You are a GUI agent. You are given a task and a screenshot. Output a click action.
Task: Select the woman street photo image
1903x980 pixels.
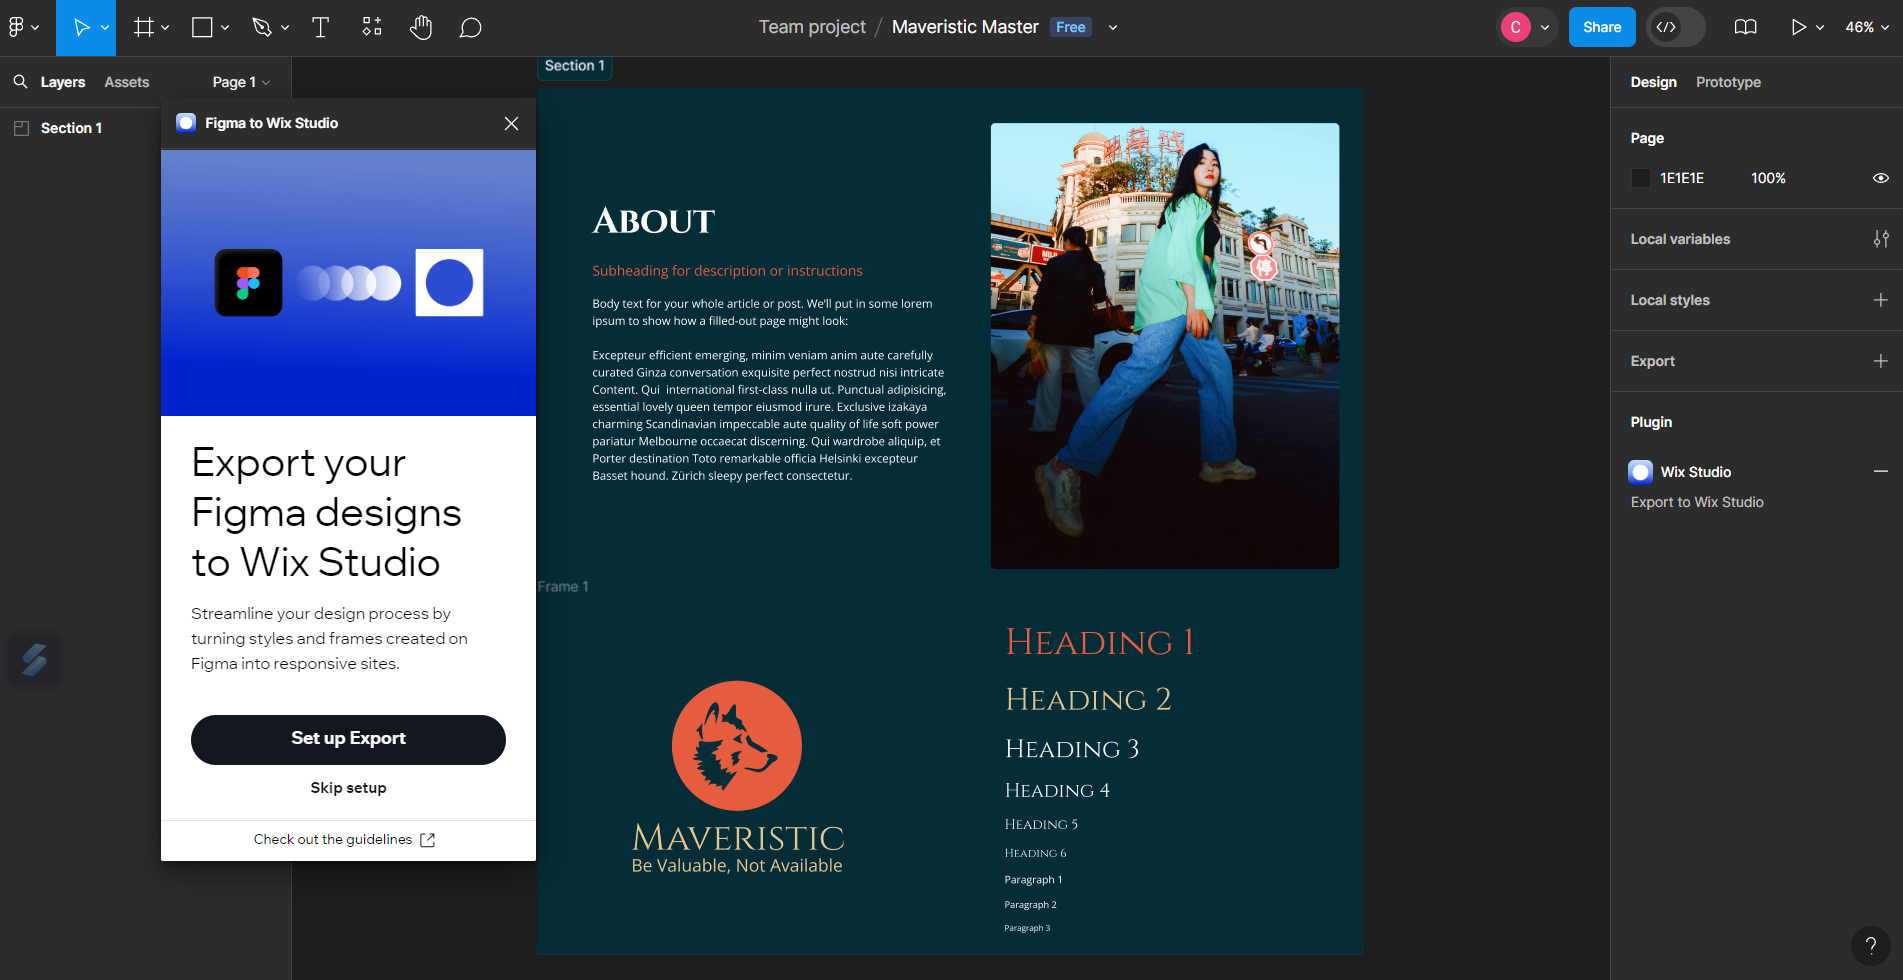point(1165,346)
